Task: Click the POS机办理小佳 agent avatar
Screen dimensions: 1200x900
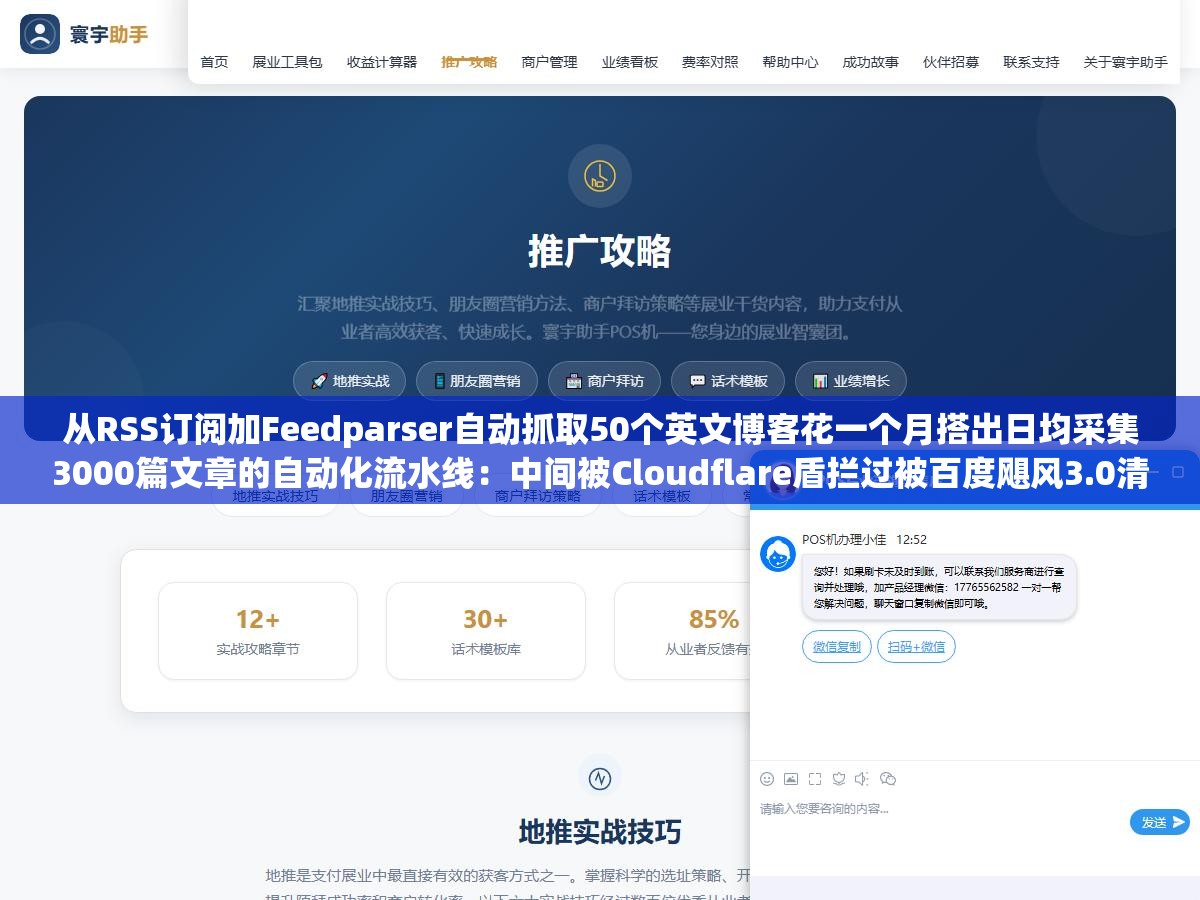Action: [x=778, y=554]
